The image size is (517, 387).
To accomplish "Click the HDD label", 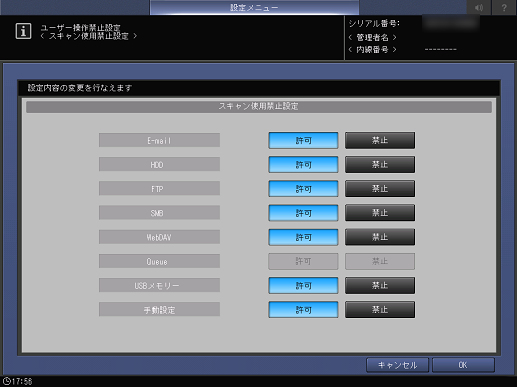I will (x=159, y=165).
